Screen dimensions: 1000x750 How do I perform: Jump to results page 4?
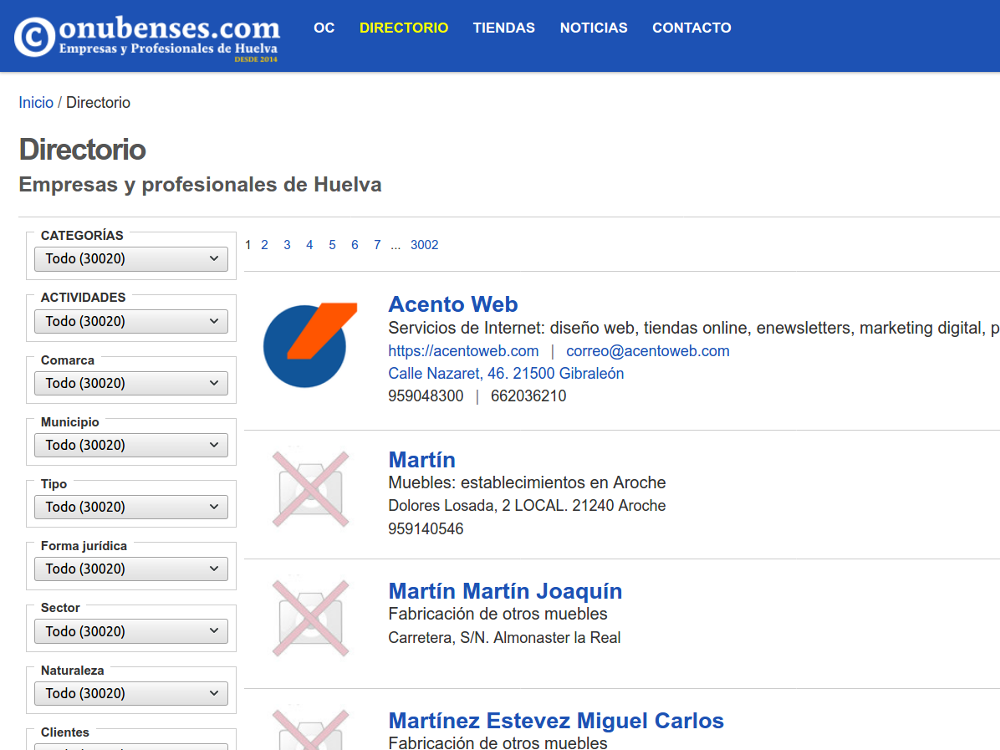coord(309,245)
